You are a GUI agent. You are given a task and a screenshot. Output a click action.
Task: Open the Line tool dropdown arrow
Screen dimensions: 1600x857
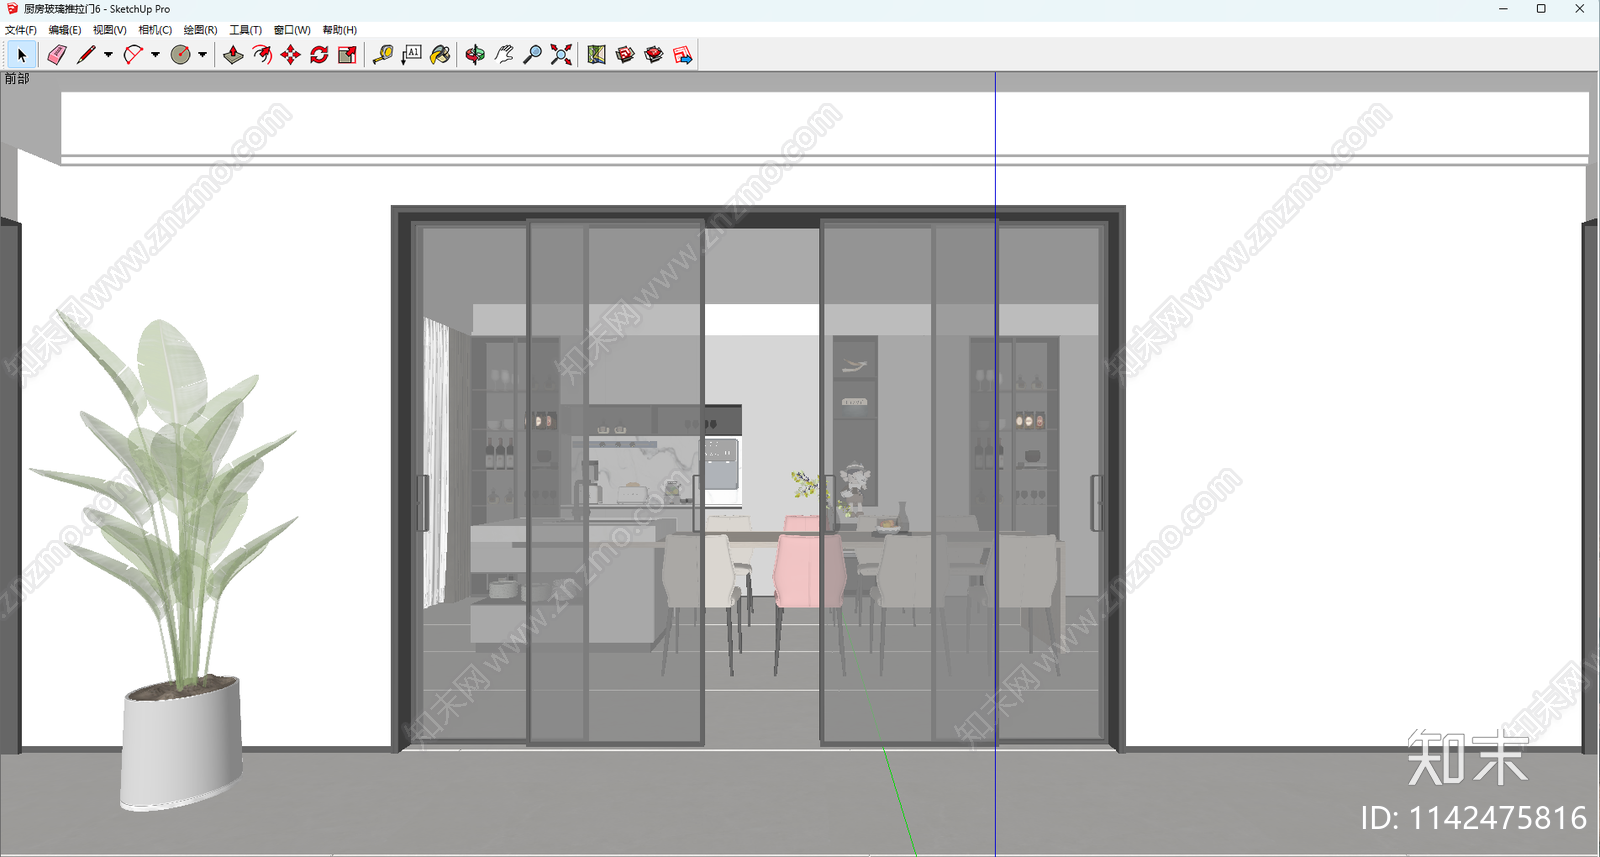[108, 55]
